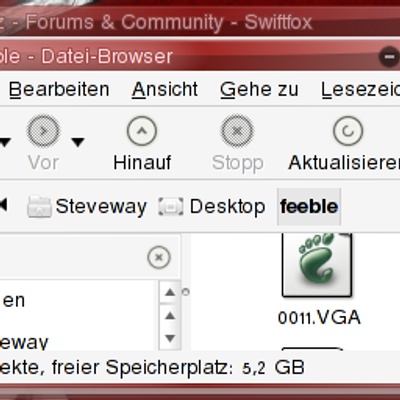
Task: Select the Desktop path button icon
Action: click(x=171, y=207)
